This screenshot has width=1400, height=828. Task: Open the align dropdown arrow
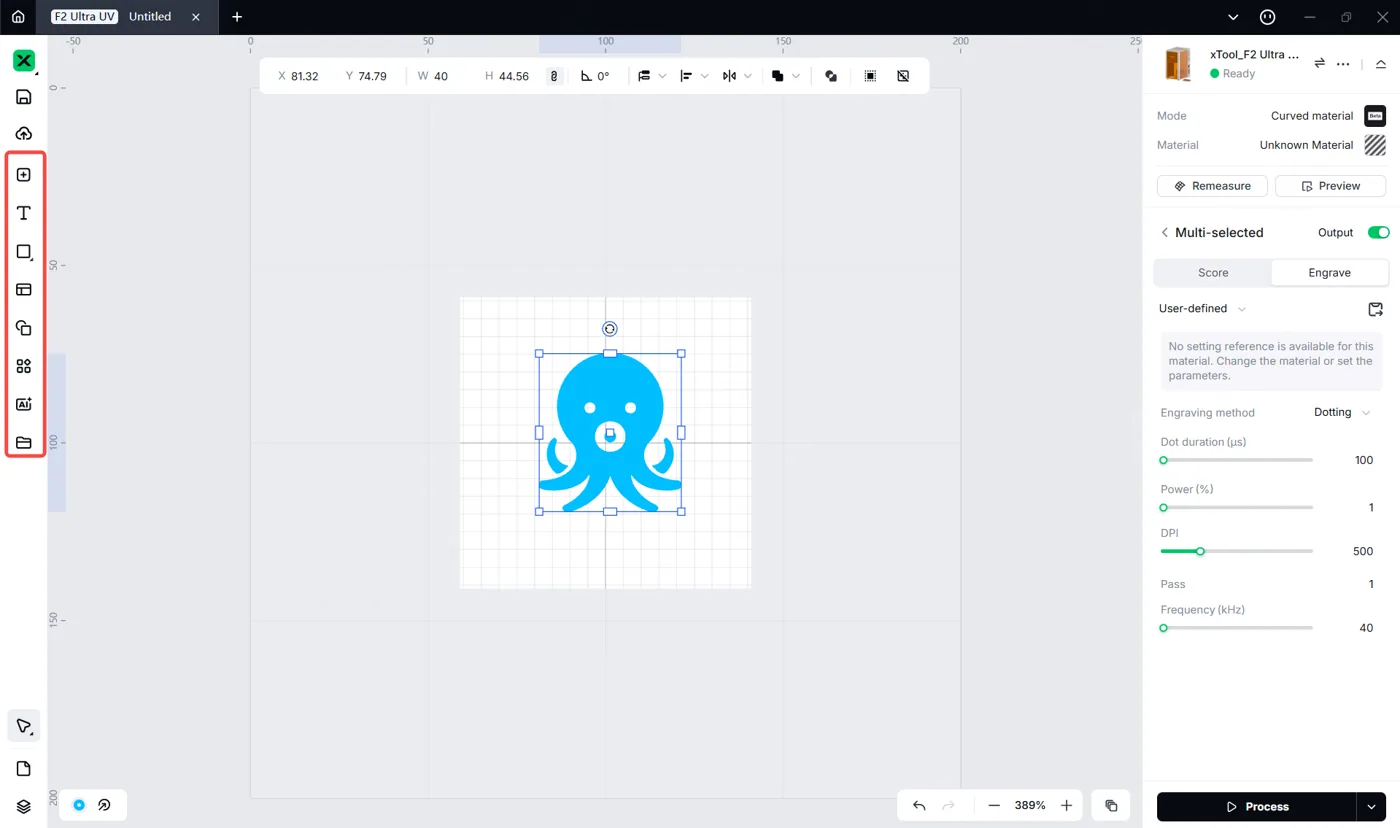(x=705, y=76)
